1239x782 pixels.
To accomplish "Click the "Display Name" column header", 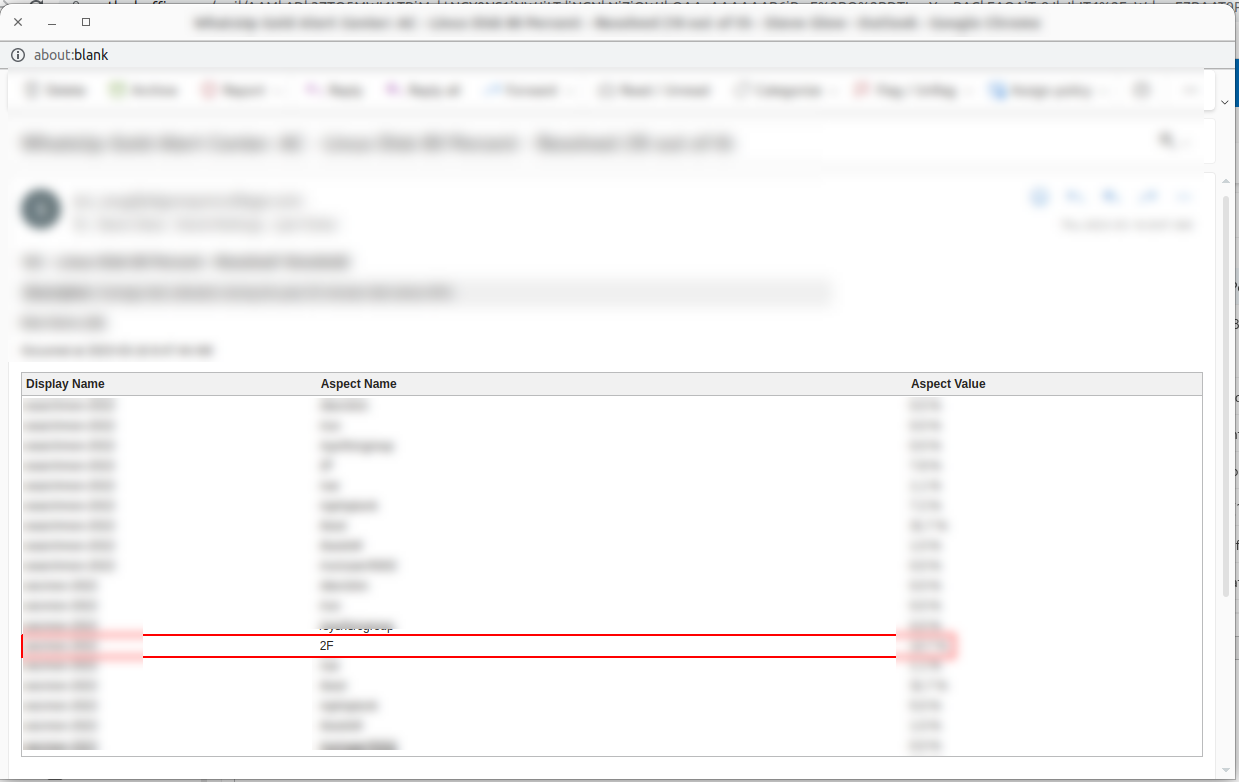I will (x=65, y=384).
